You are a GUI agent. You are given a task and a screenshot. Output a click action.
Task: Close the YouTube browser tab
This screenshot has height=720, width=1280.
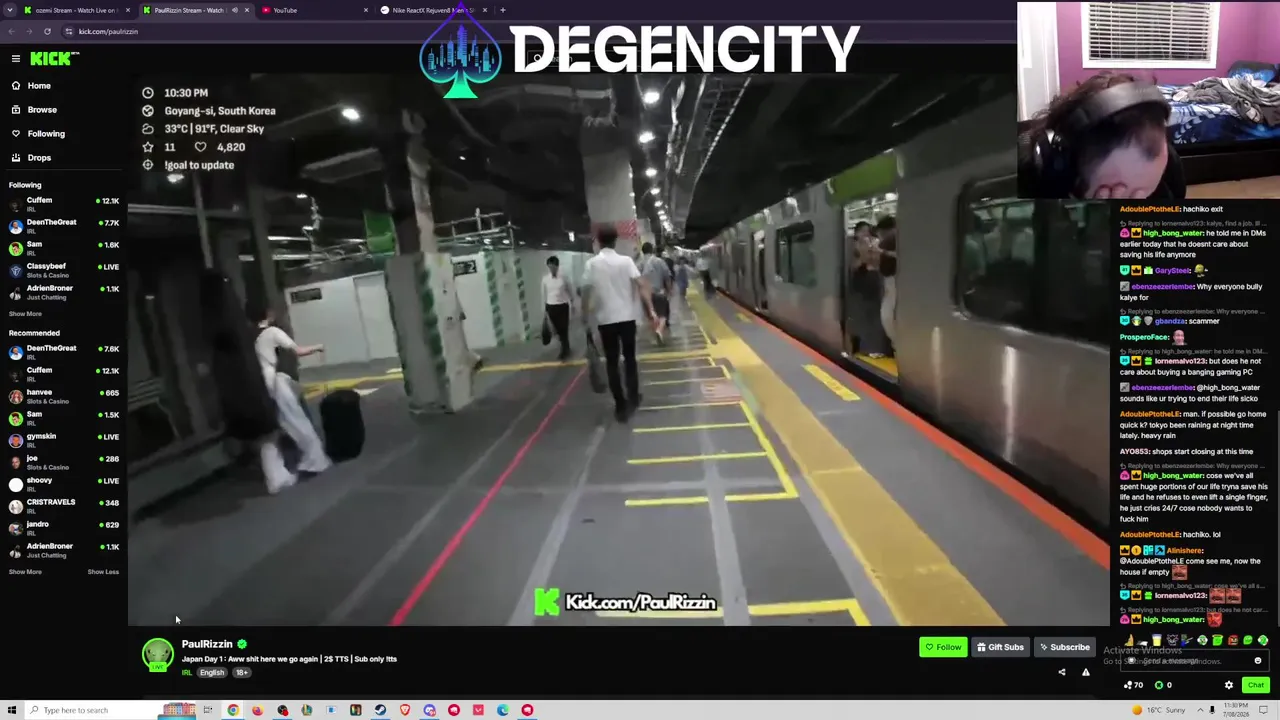365,10
